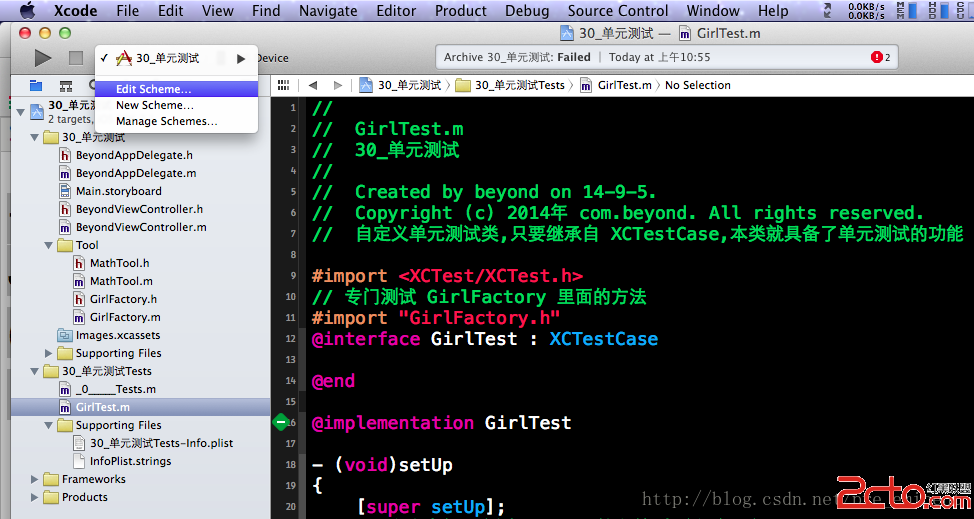The width and height of the screenshot is (974, 519).
Task: Switch to the Symbol navigator icon
Action: 66,86
